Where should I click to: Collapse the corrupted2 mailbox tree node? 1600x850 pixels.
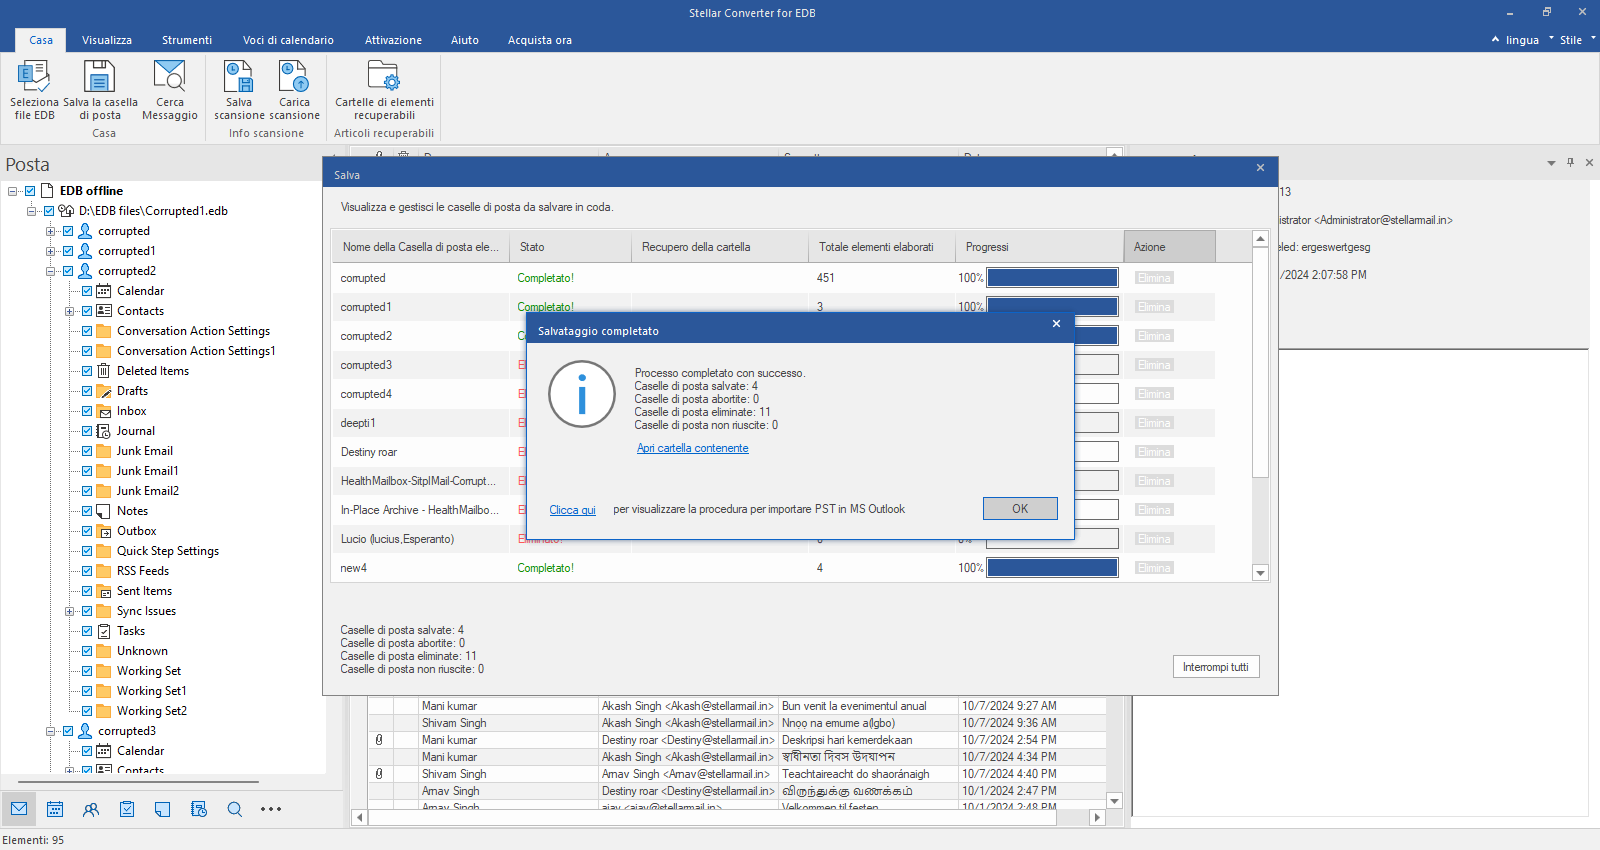(x=50, y=271)
